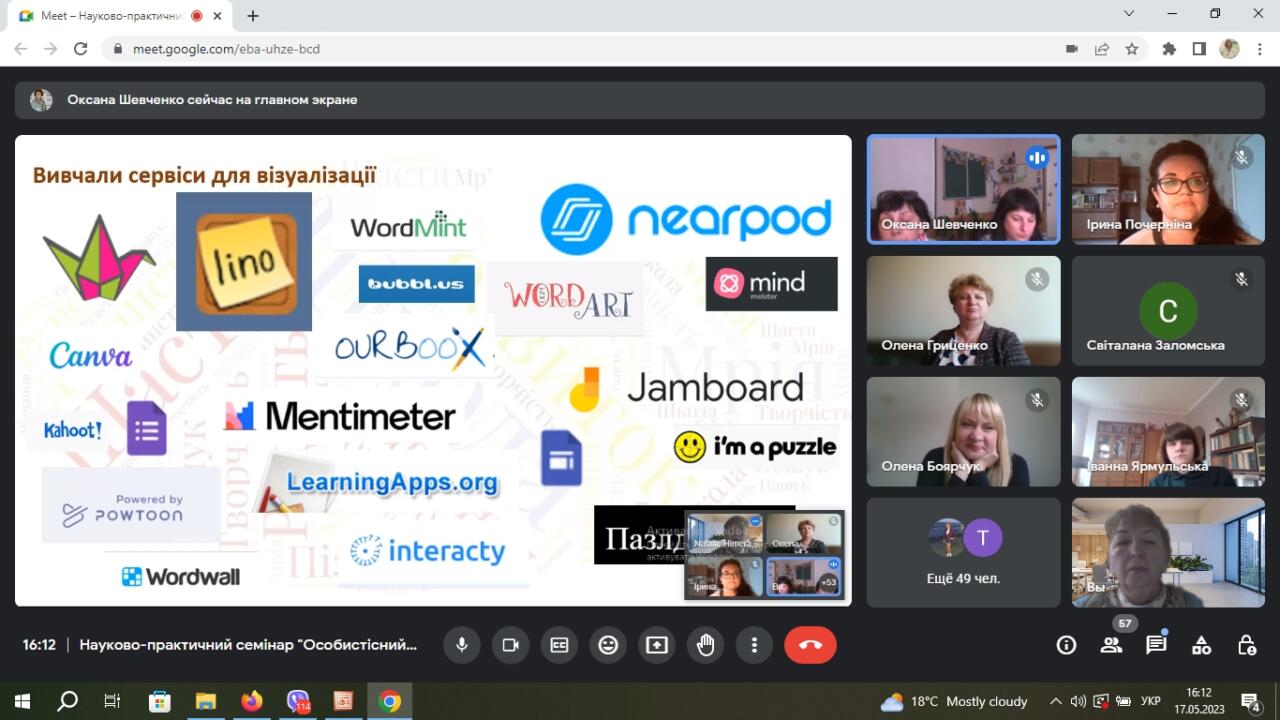Click the shared presentation slide
1280x720 pixels.
point(433,370)
